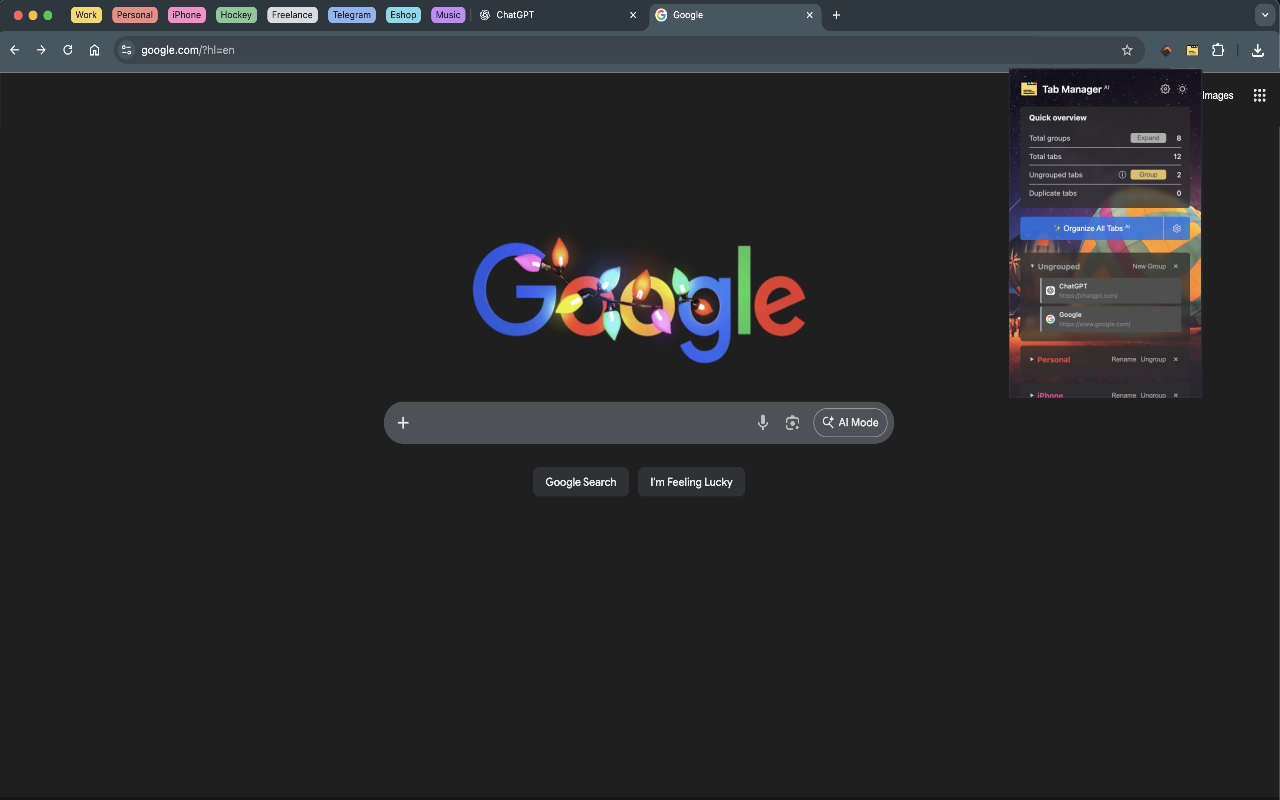Click the info icon next to Ungrouped tabs
This screenshot has height=800, width=1280.
point(1122,175)
